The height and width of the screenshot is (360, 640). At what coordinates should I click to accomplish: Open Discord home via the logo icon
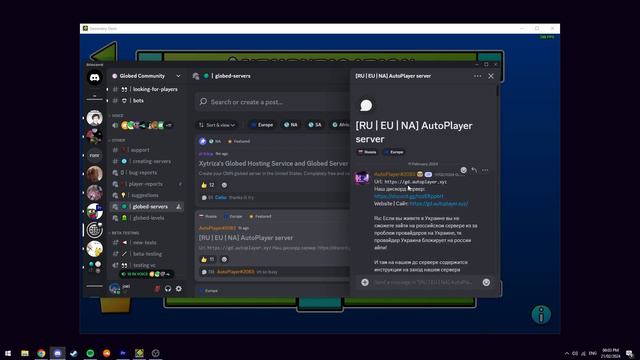[x=94, y=78]
